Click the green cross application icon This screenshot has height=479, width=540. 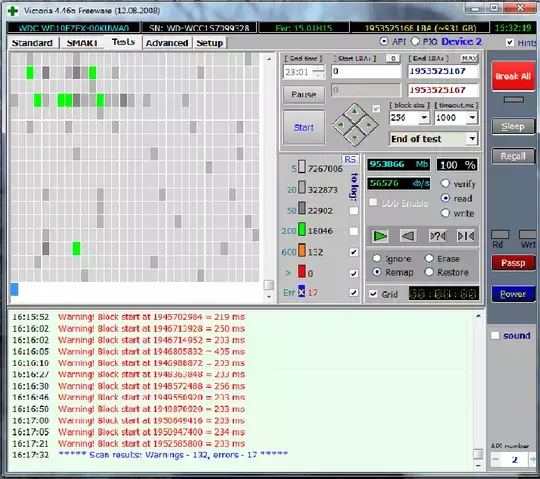click(13, 11)
